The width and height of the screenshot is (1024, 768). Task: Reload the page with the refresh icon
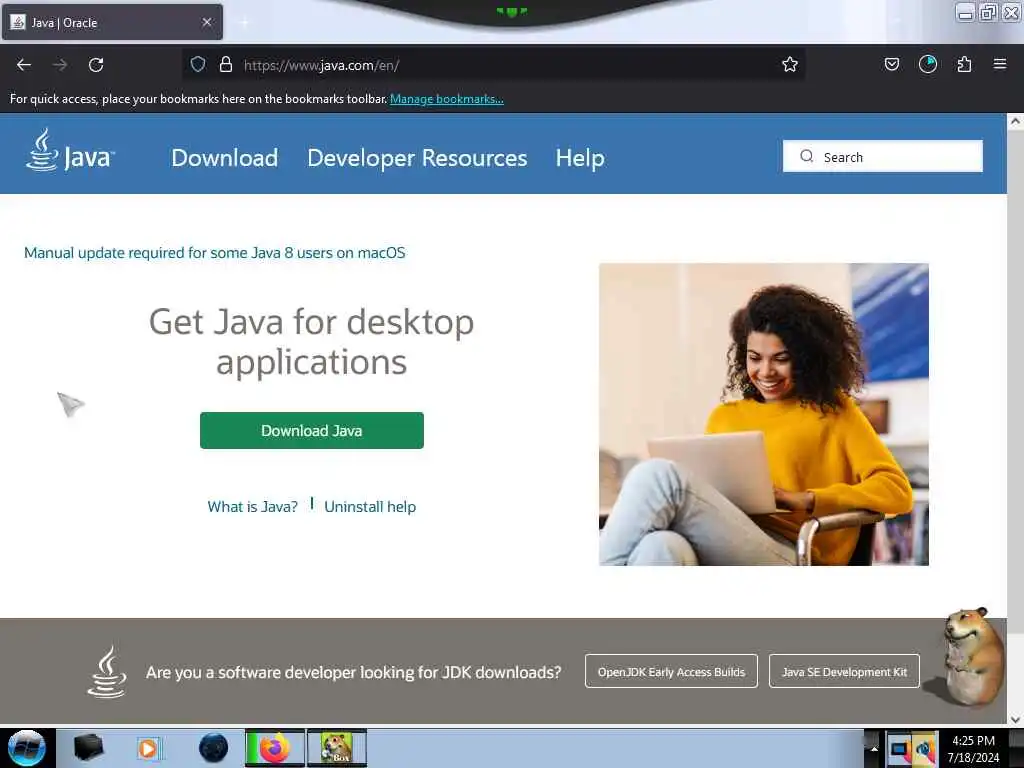click(x=96, y=65)
